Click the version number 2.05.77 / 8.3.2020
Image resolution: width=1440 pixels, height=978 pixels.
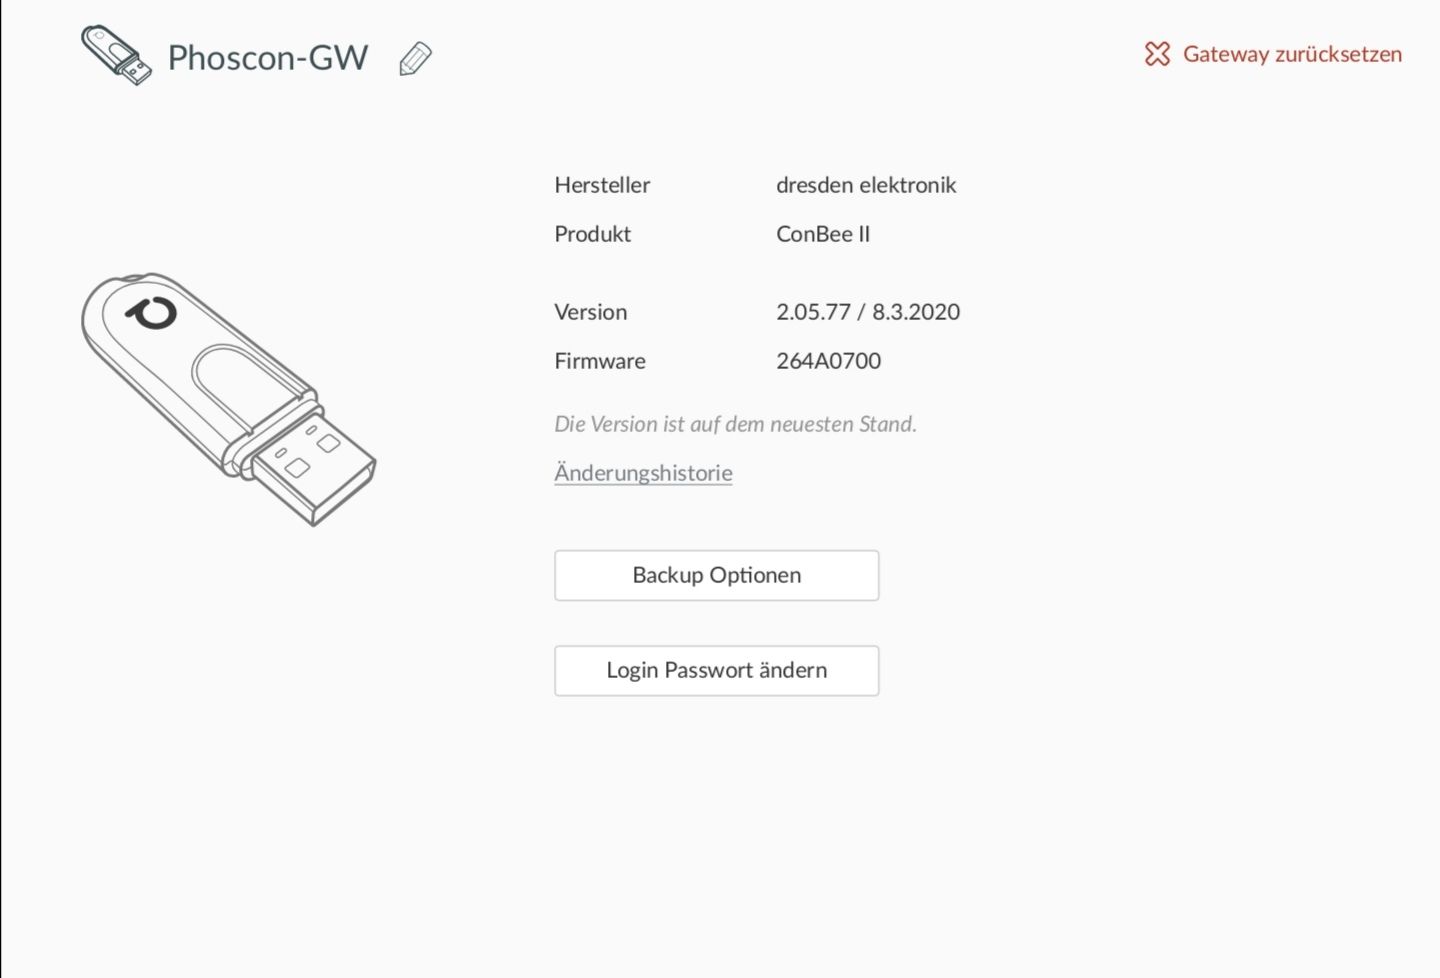pos(867,312)
